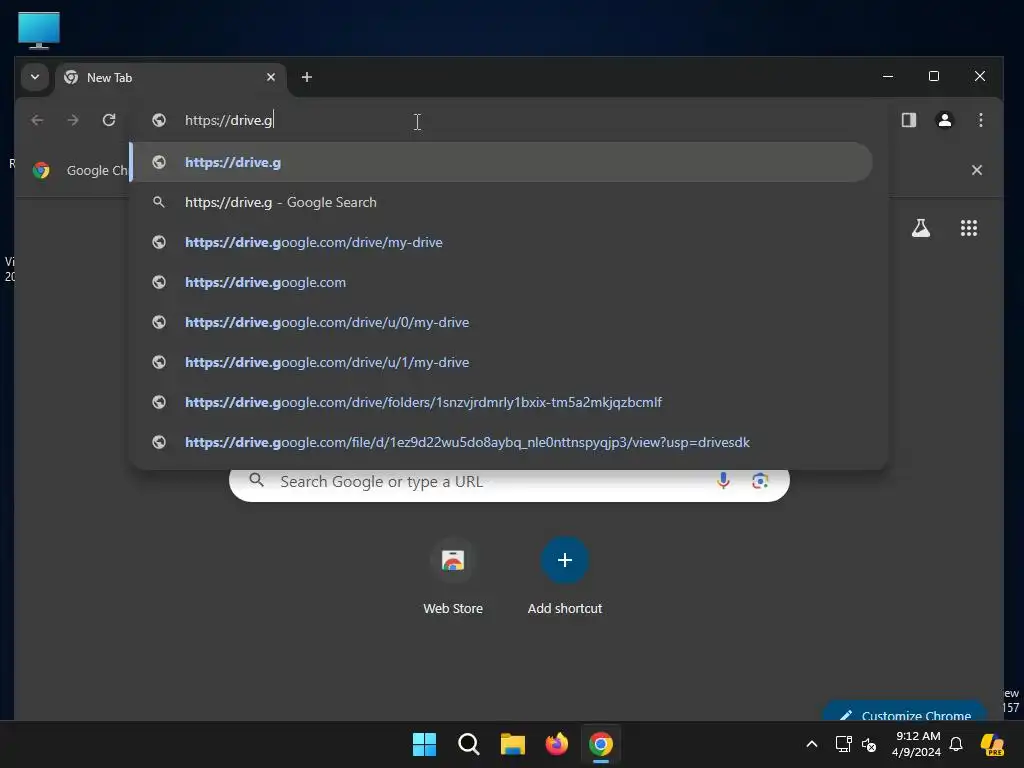Open muted volume tray icon
The height and width of the screenshot is (768, 1024).
click(x=869, y=744)
